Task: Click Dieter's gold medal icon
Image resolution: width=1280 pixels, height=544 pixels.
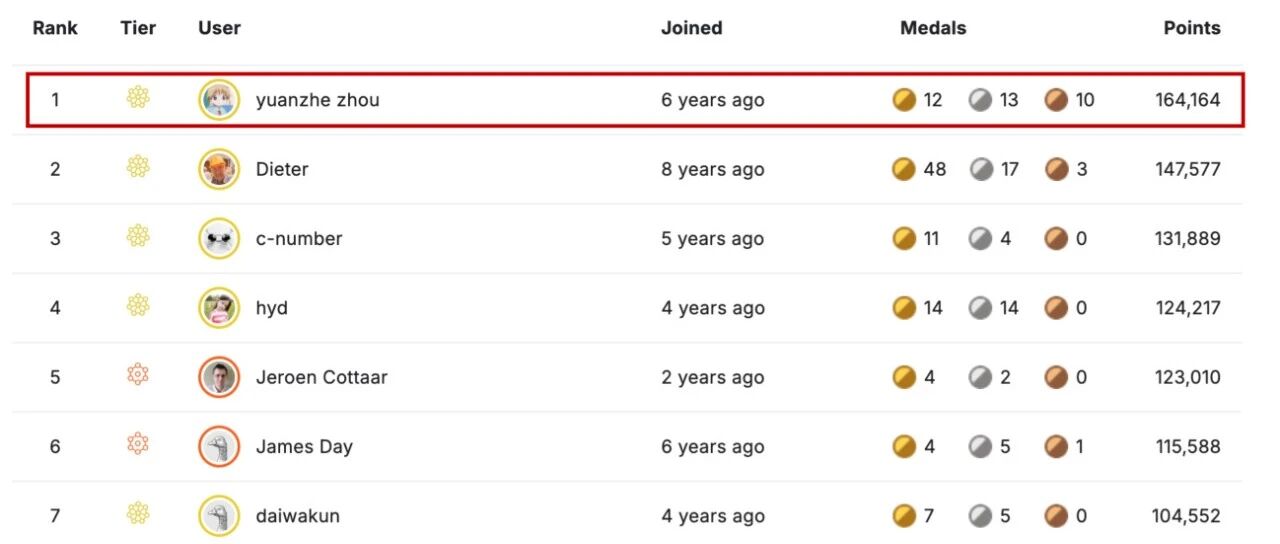Action: tap(904, 169)
